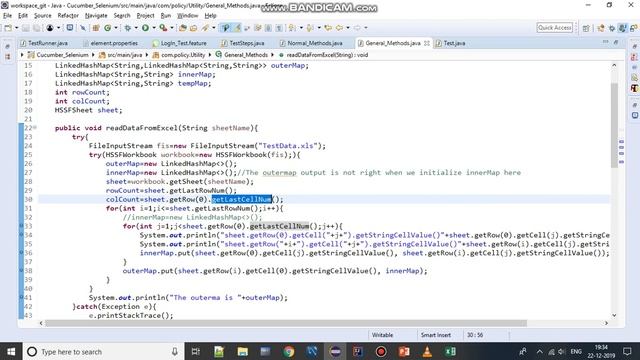This screenshot has height=360, width=640.
Task: Expand breadcrumb arrow before General_Methods
Action: (x=210, y=55)
